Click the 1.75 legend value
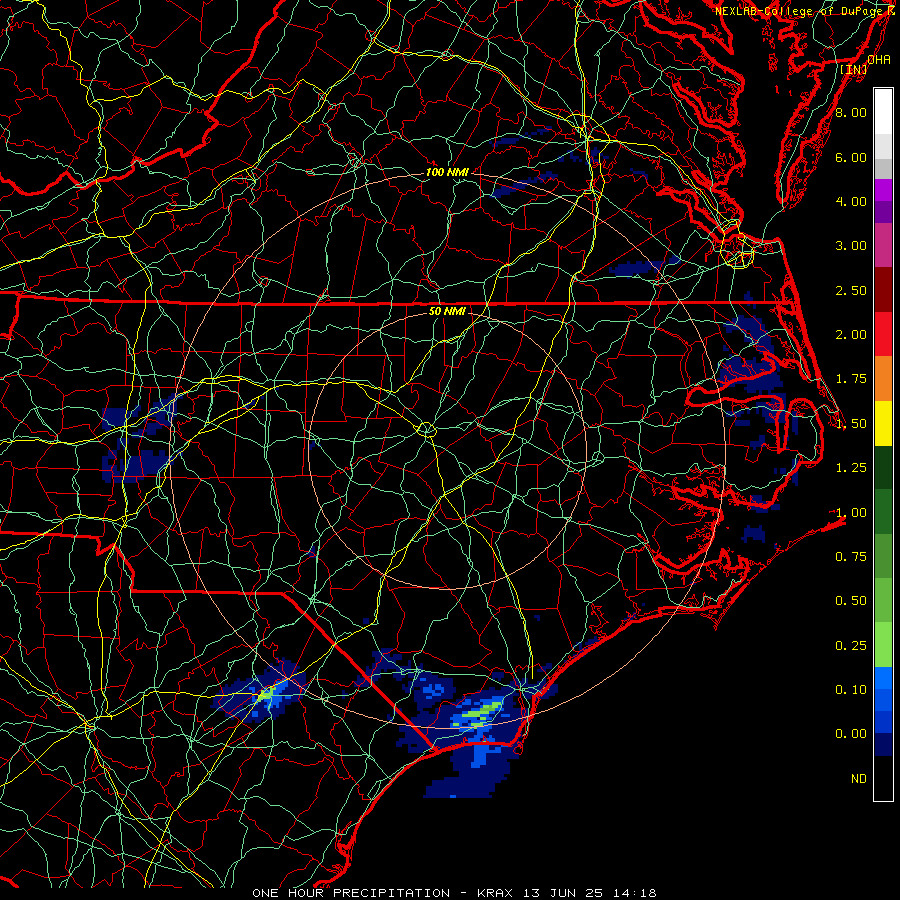 point(851,379)
